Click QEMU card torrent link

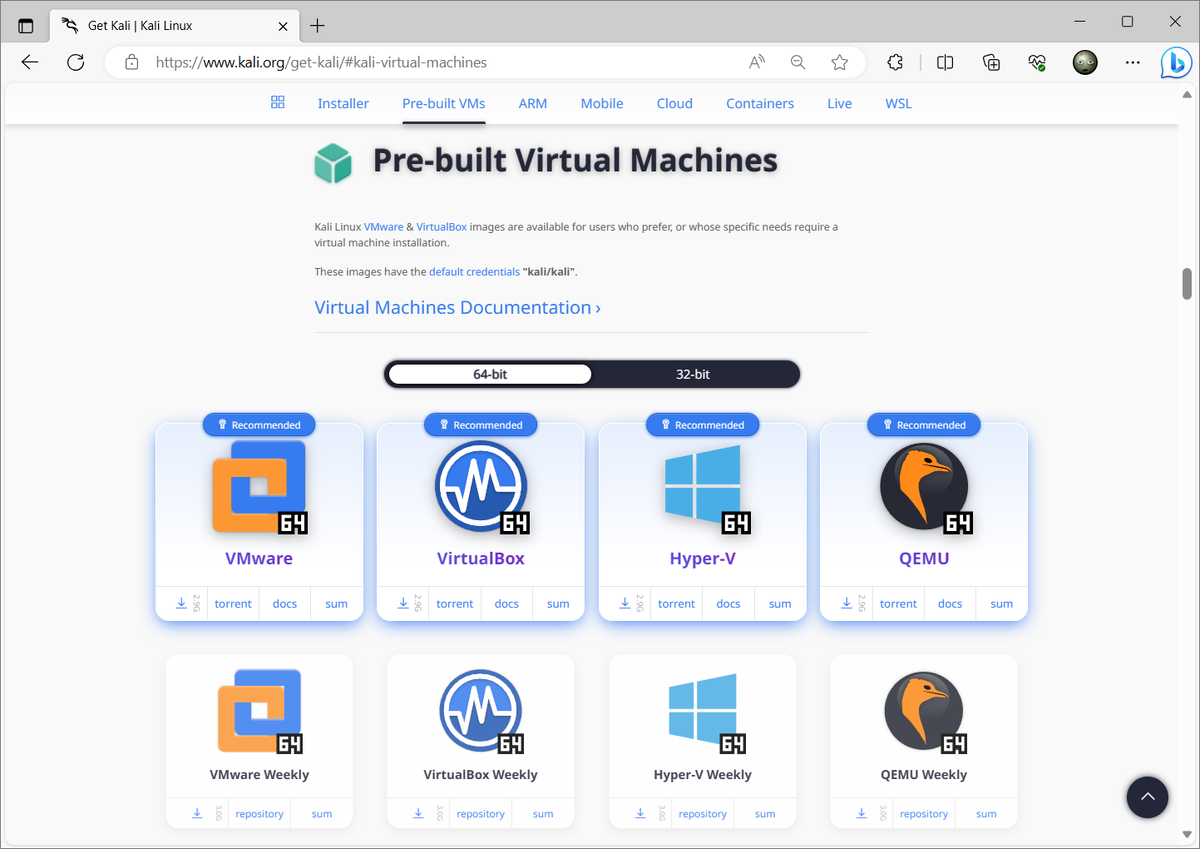pyautogui.click(x=899, y=603)
